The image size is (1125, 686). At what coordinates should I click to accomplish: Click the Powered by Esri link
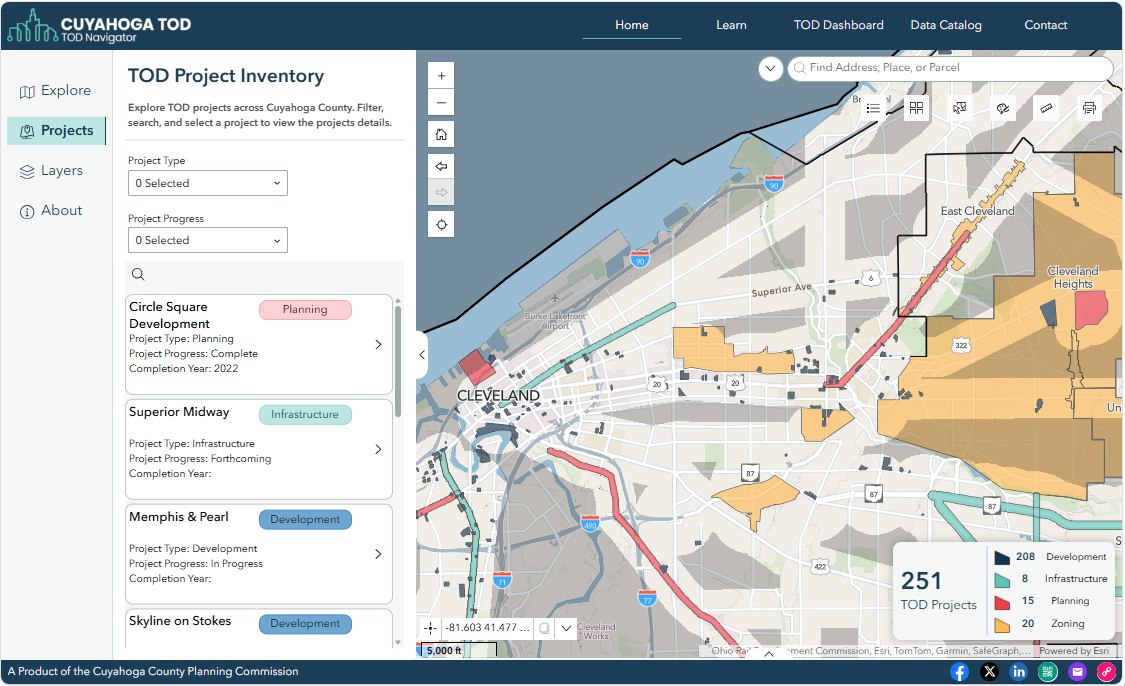pos(1074,651)
